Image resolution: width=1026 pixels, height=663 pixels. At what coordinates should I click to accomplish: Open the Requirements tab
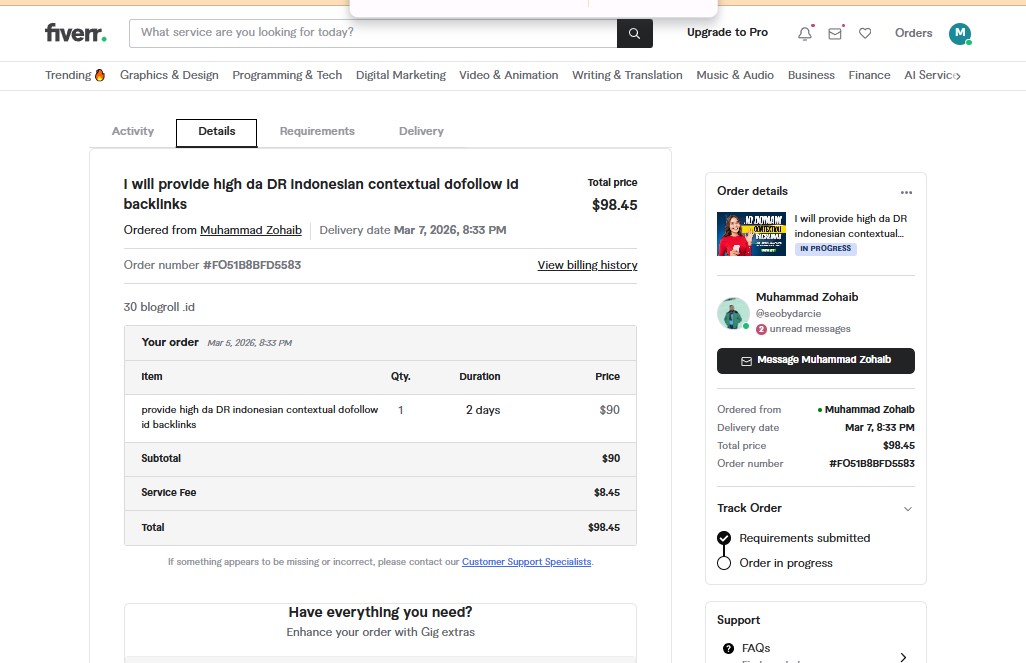[317, 131]
